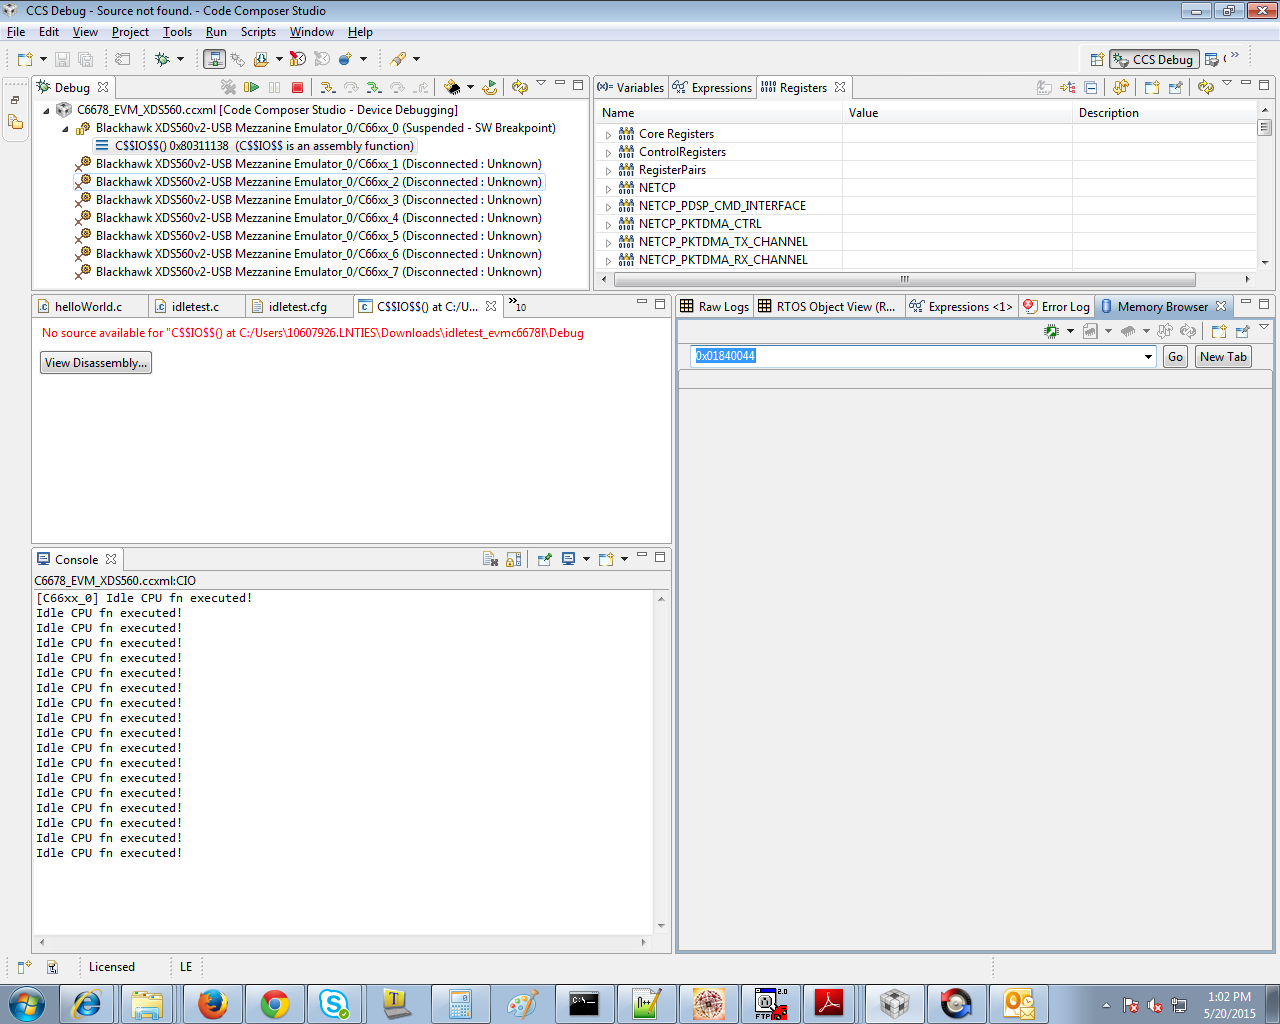Click the Connect Target icon in main toolbar
The height and width of the screenshot is (1024, 1280).
[238, 59]
